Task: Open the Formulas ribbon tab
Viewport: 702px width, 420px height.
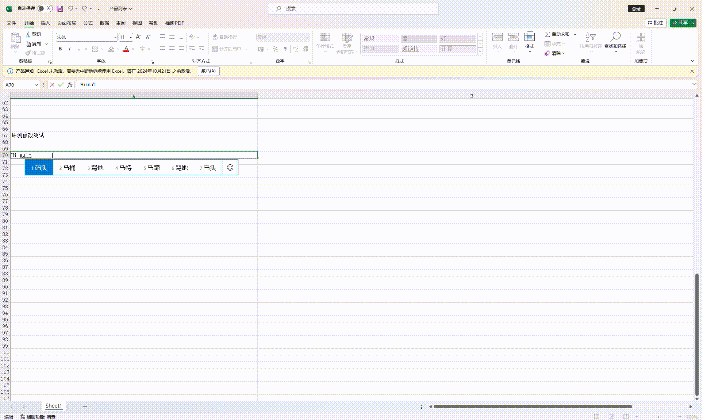Action: [88, 23]
